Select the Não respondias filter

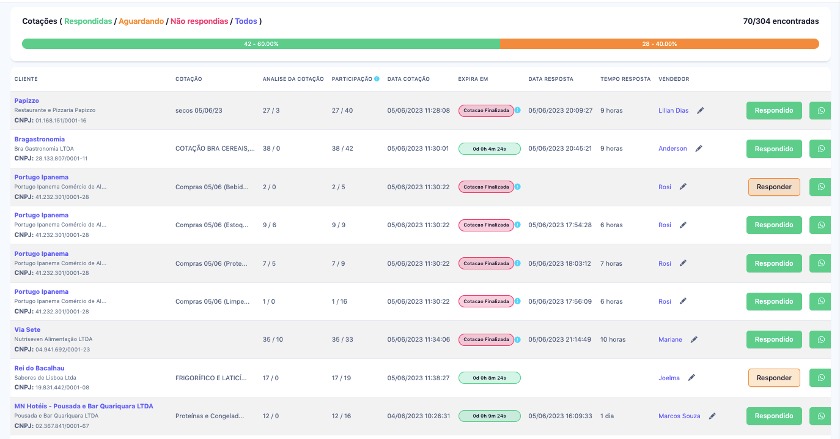(x=197, y=20)
